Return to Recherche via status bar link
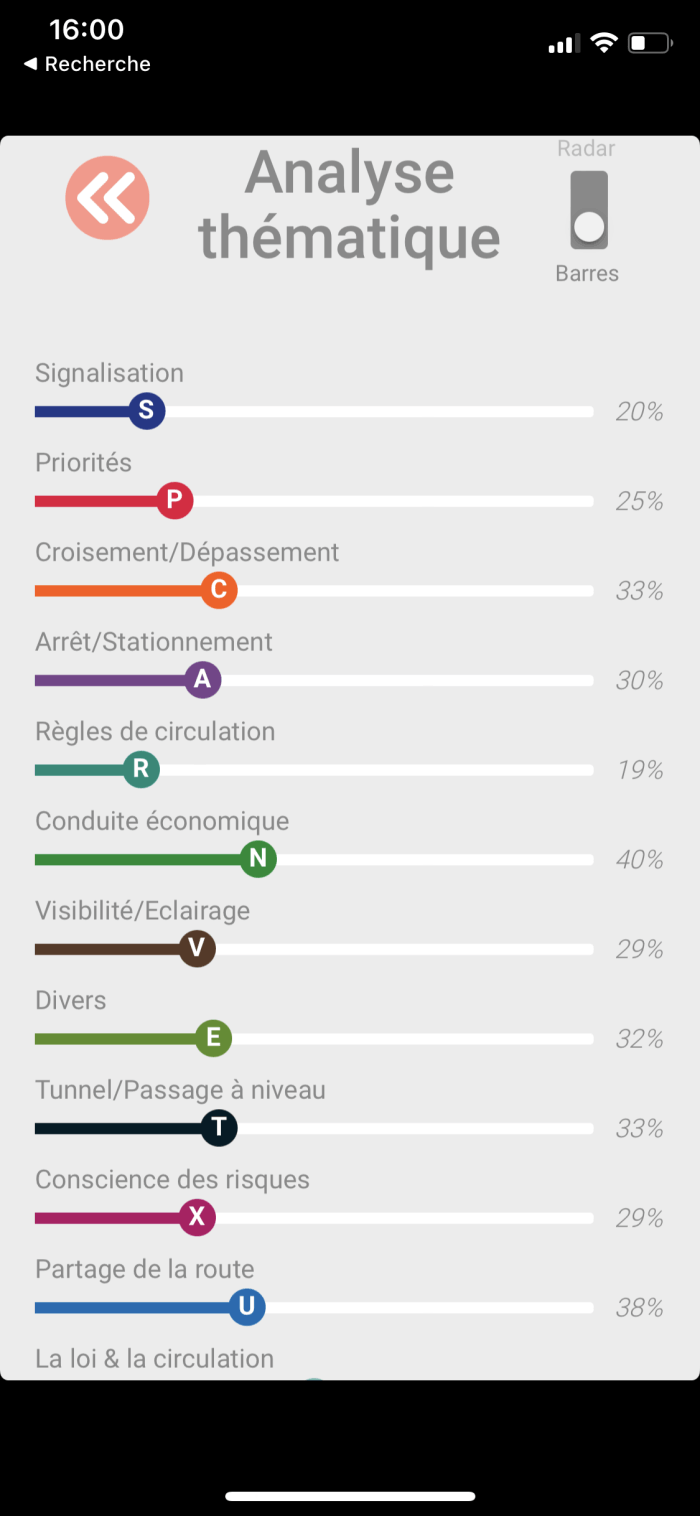Viewport: 700px width, 1516px height. 87,64
